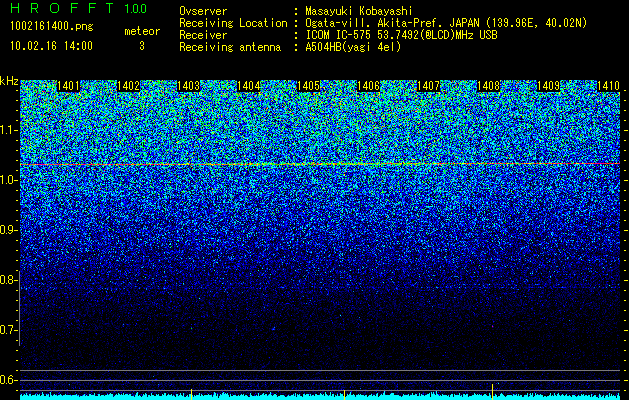Click the 0.8 frequency axis label

8,280
